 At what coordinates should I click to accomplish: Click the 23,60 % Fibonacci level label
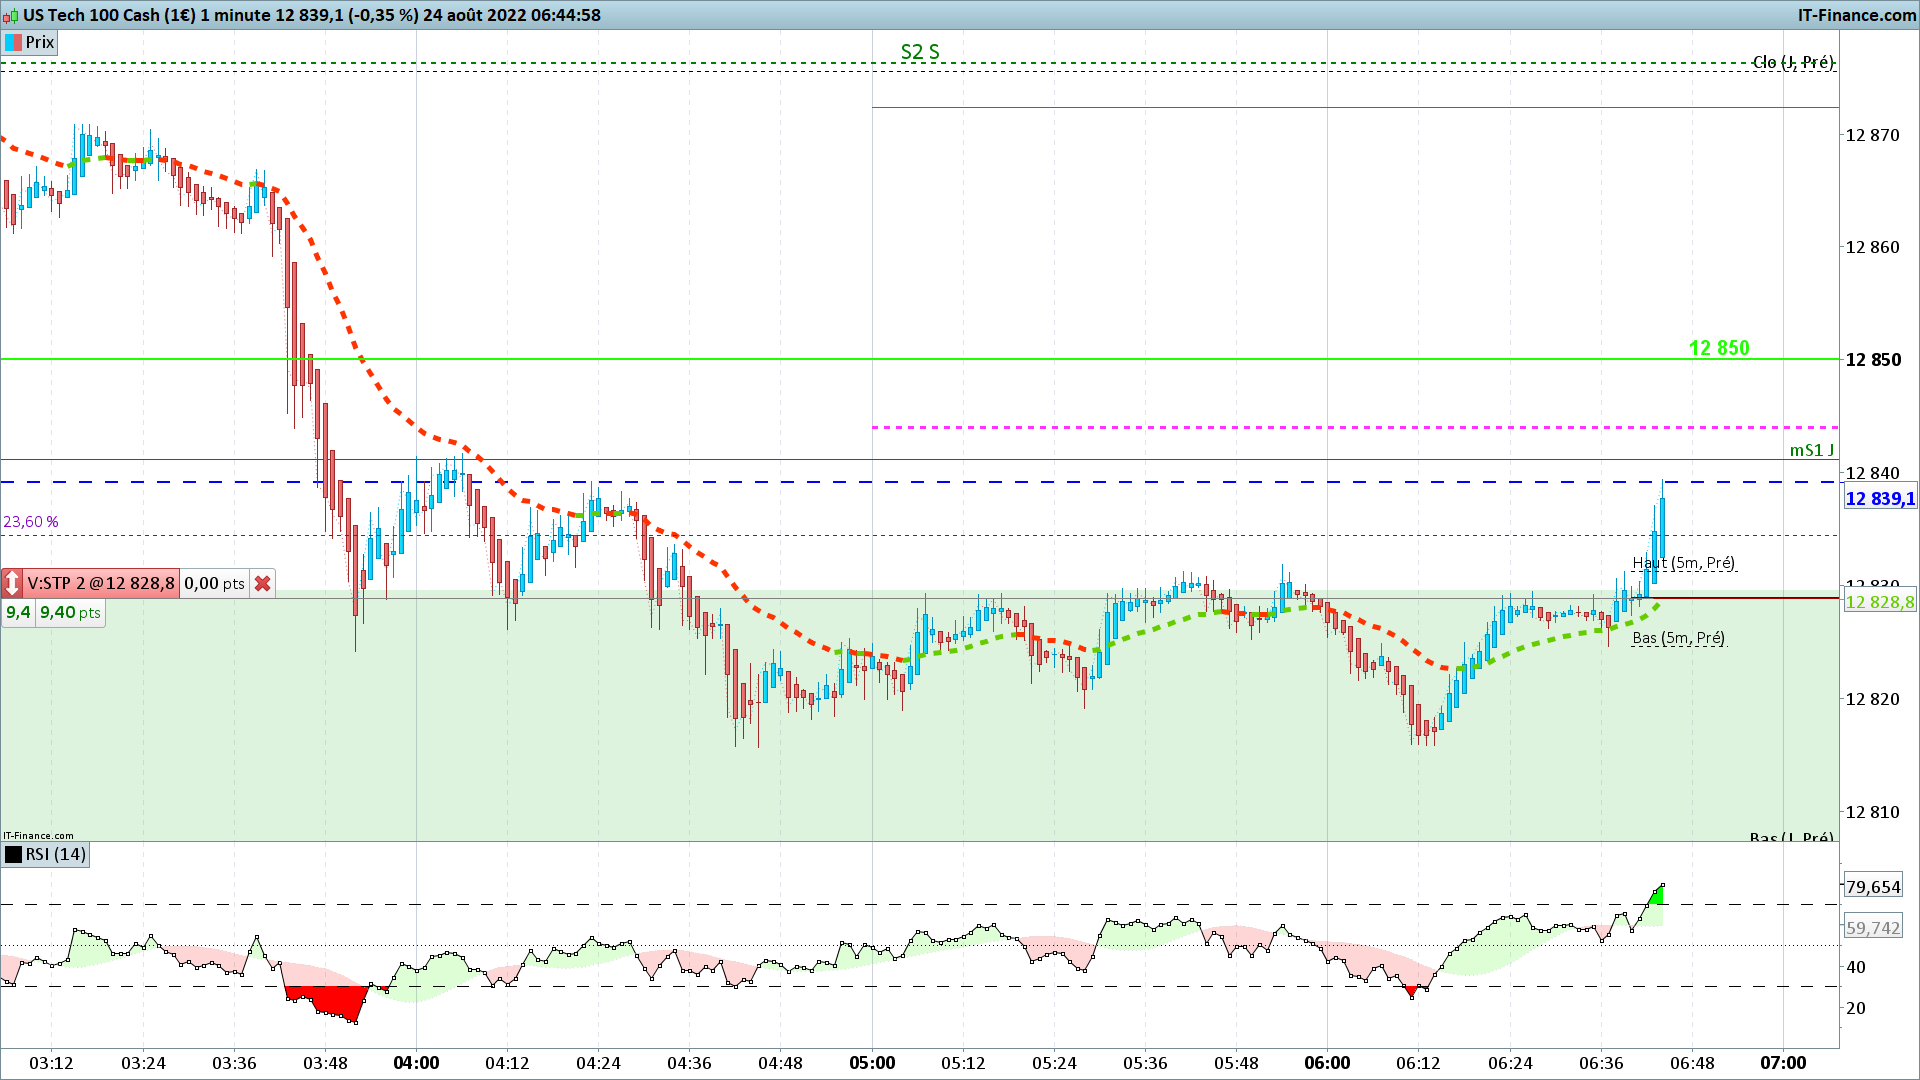[x=31, y=522]
